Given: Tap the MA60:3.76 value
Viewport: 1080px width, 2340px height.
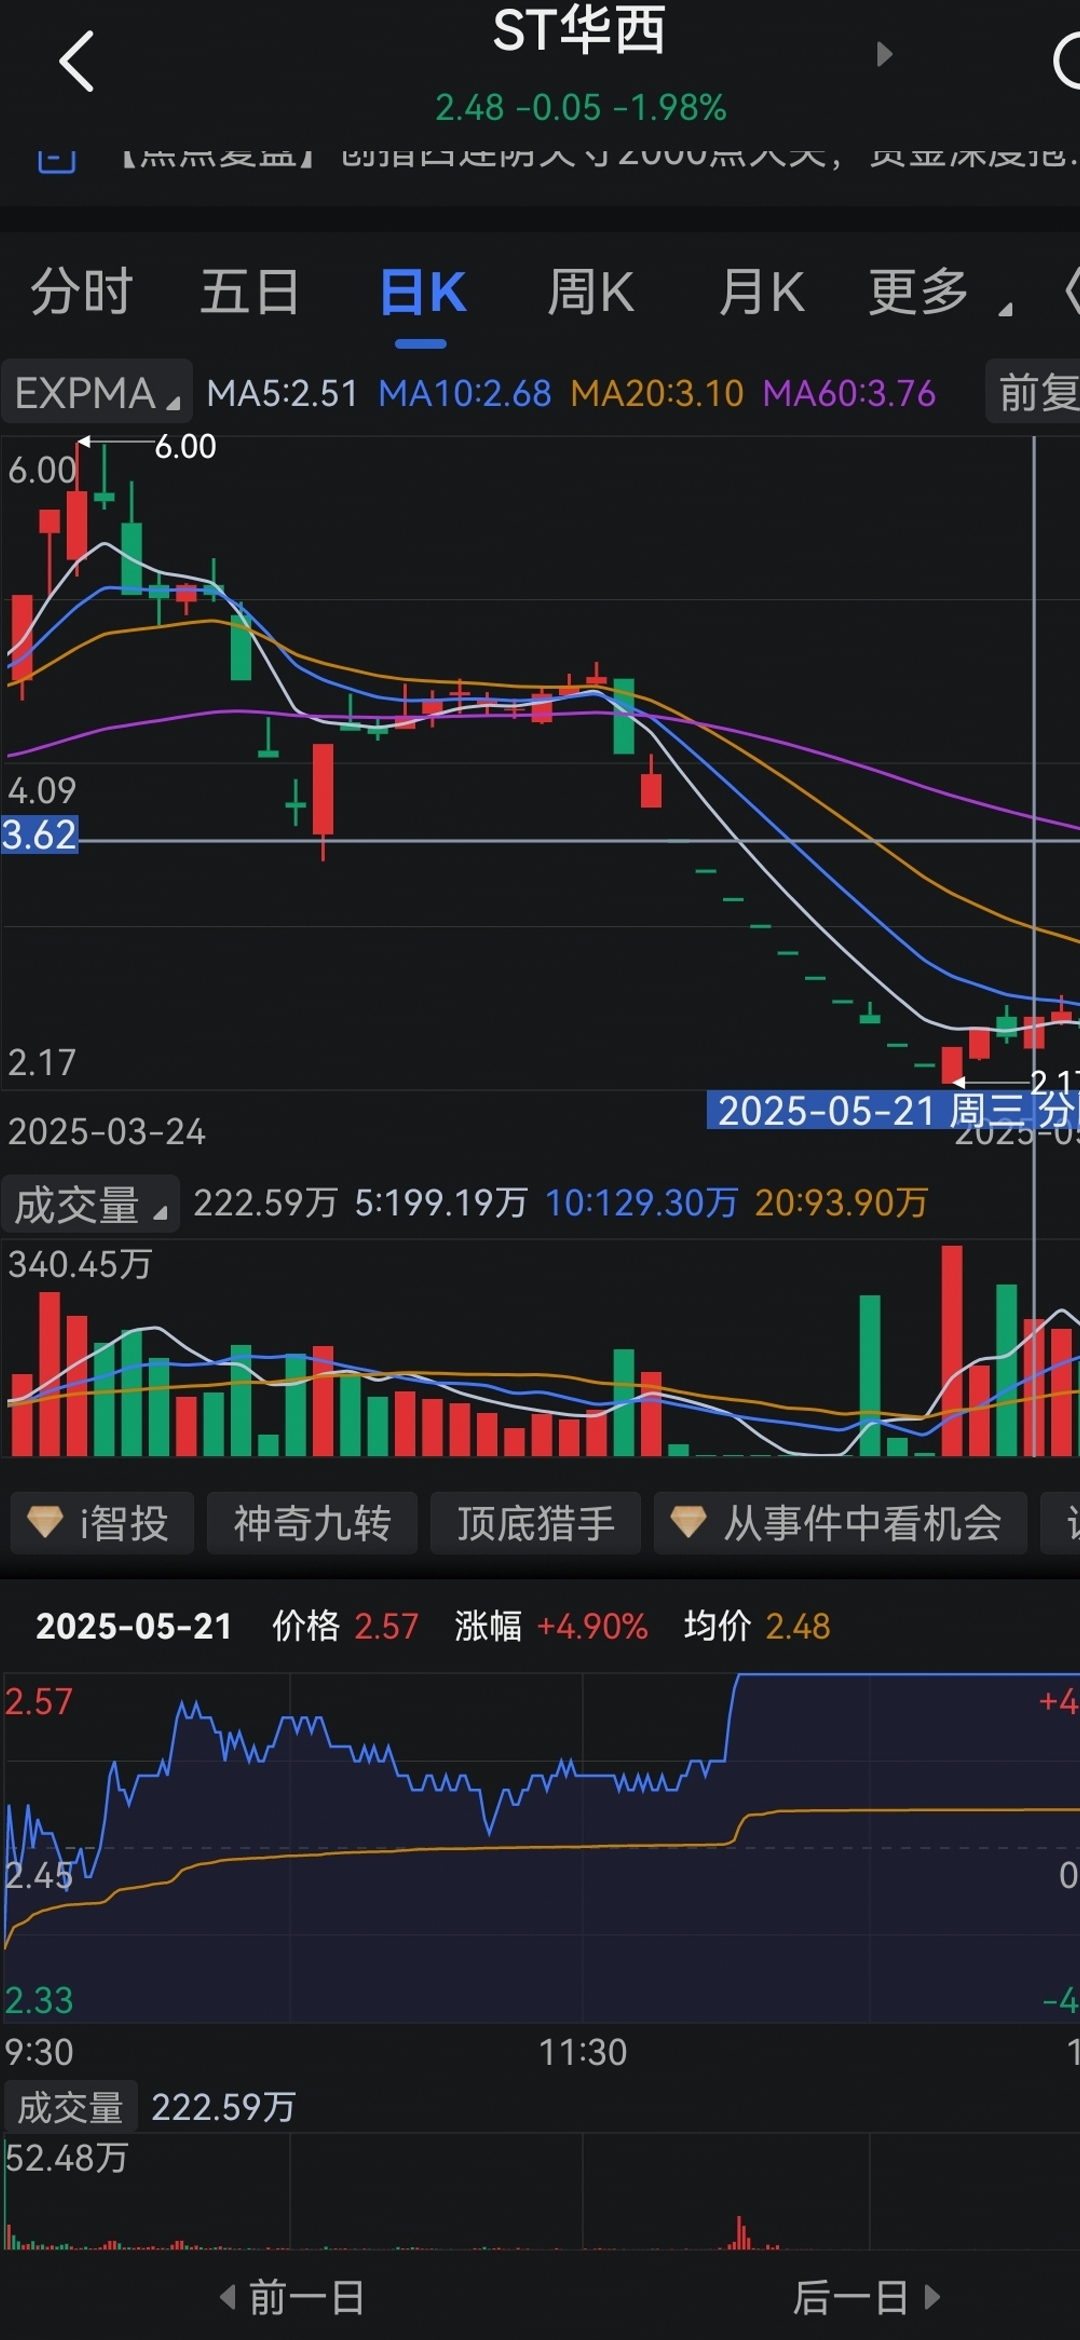Looking at the screenshot, I should pos(849,393).
